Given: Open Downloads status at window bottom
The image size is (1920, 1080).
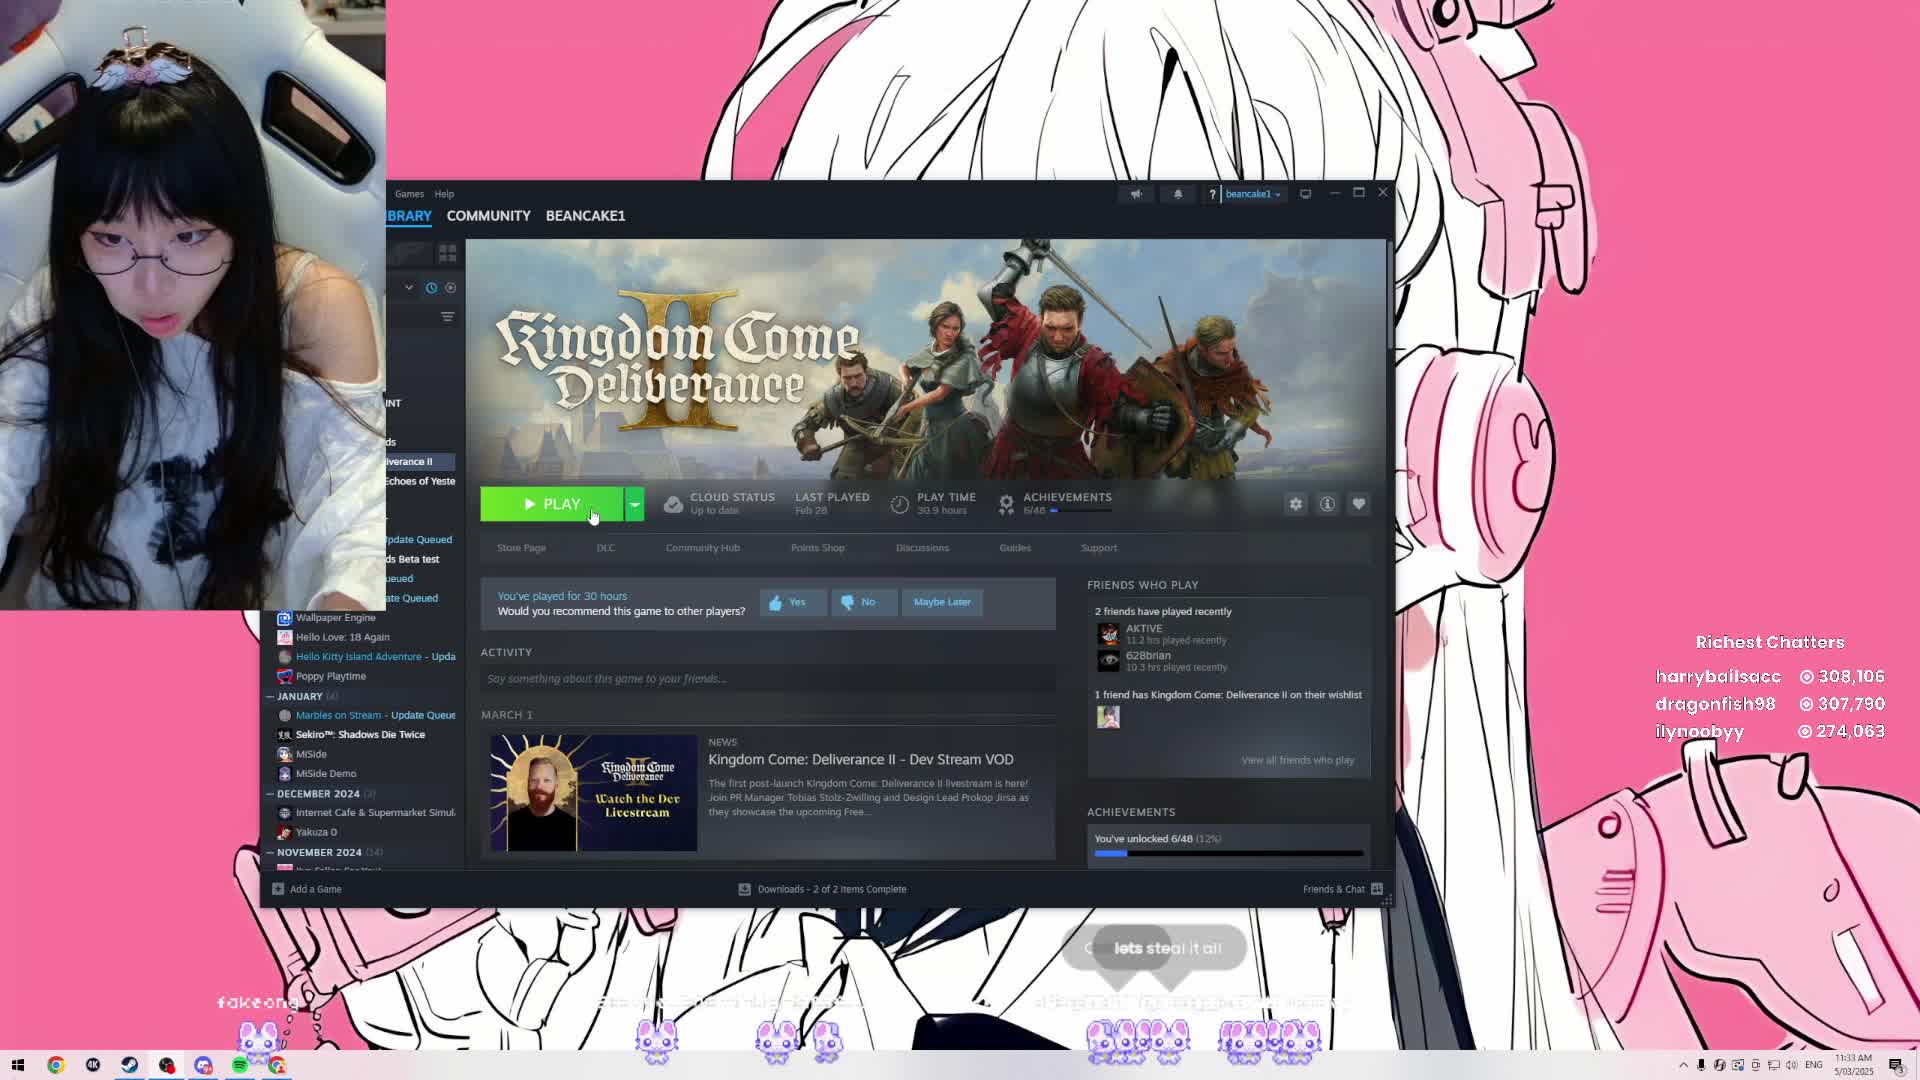Looking at the screenshot, I should 822,889.
